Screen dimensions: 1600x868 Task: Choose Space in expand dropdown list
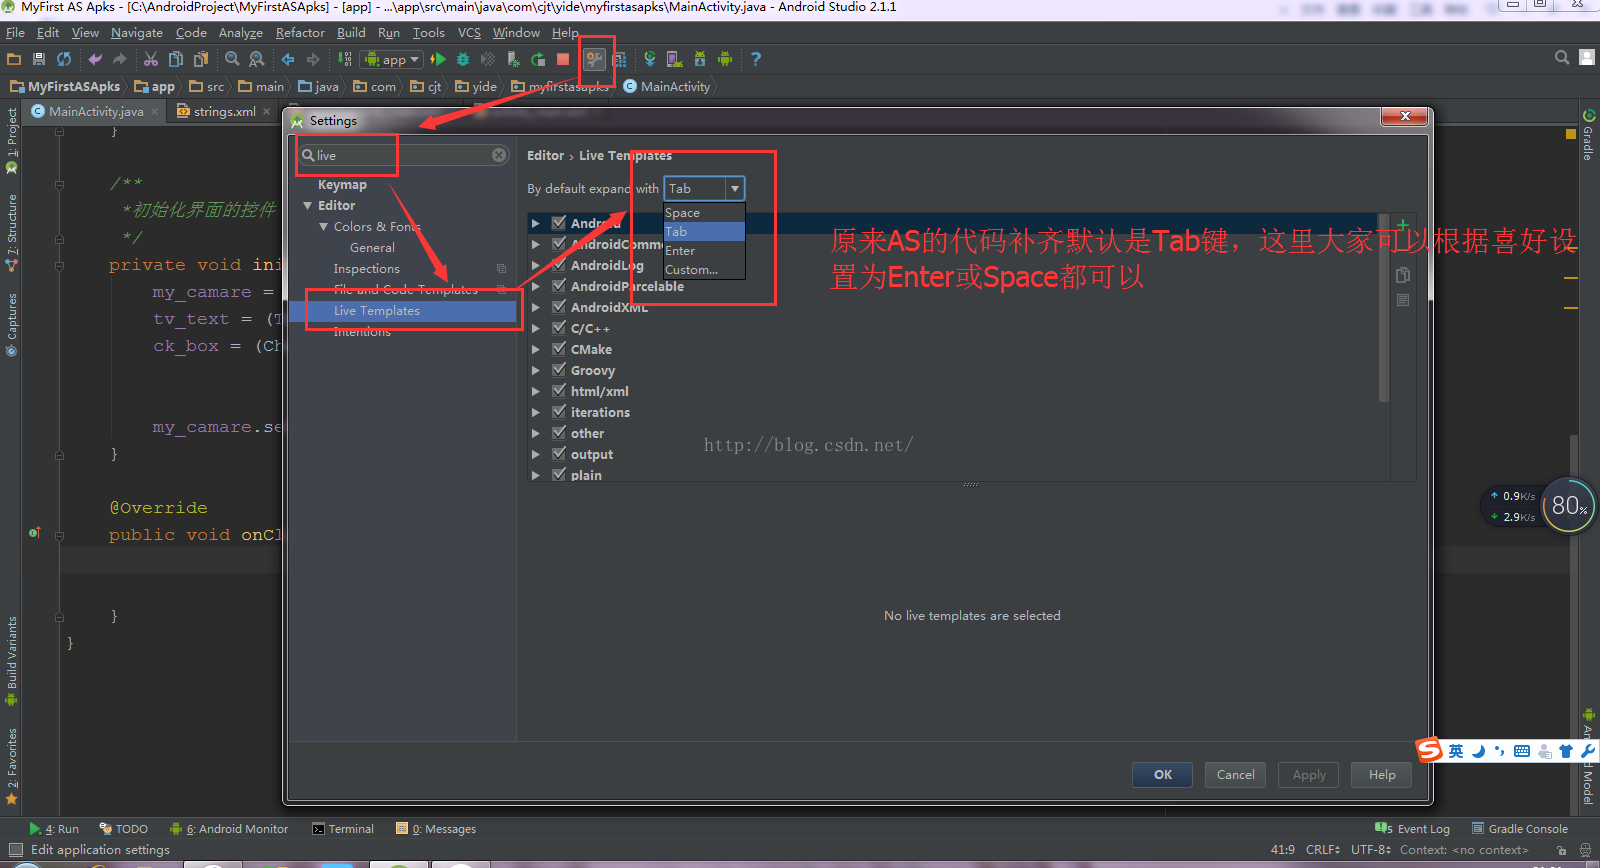click(704, 213)
